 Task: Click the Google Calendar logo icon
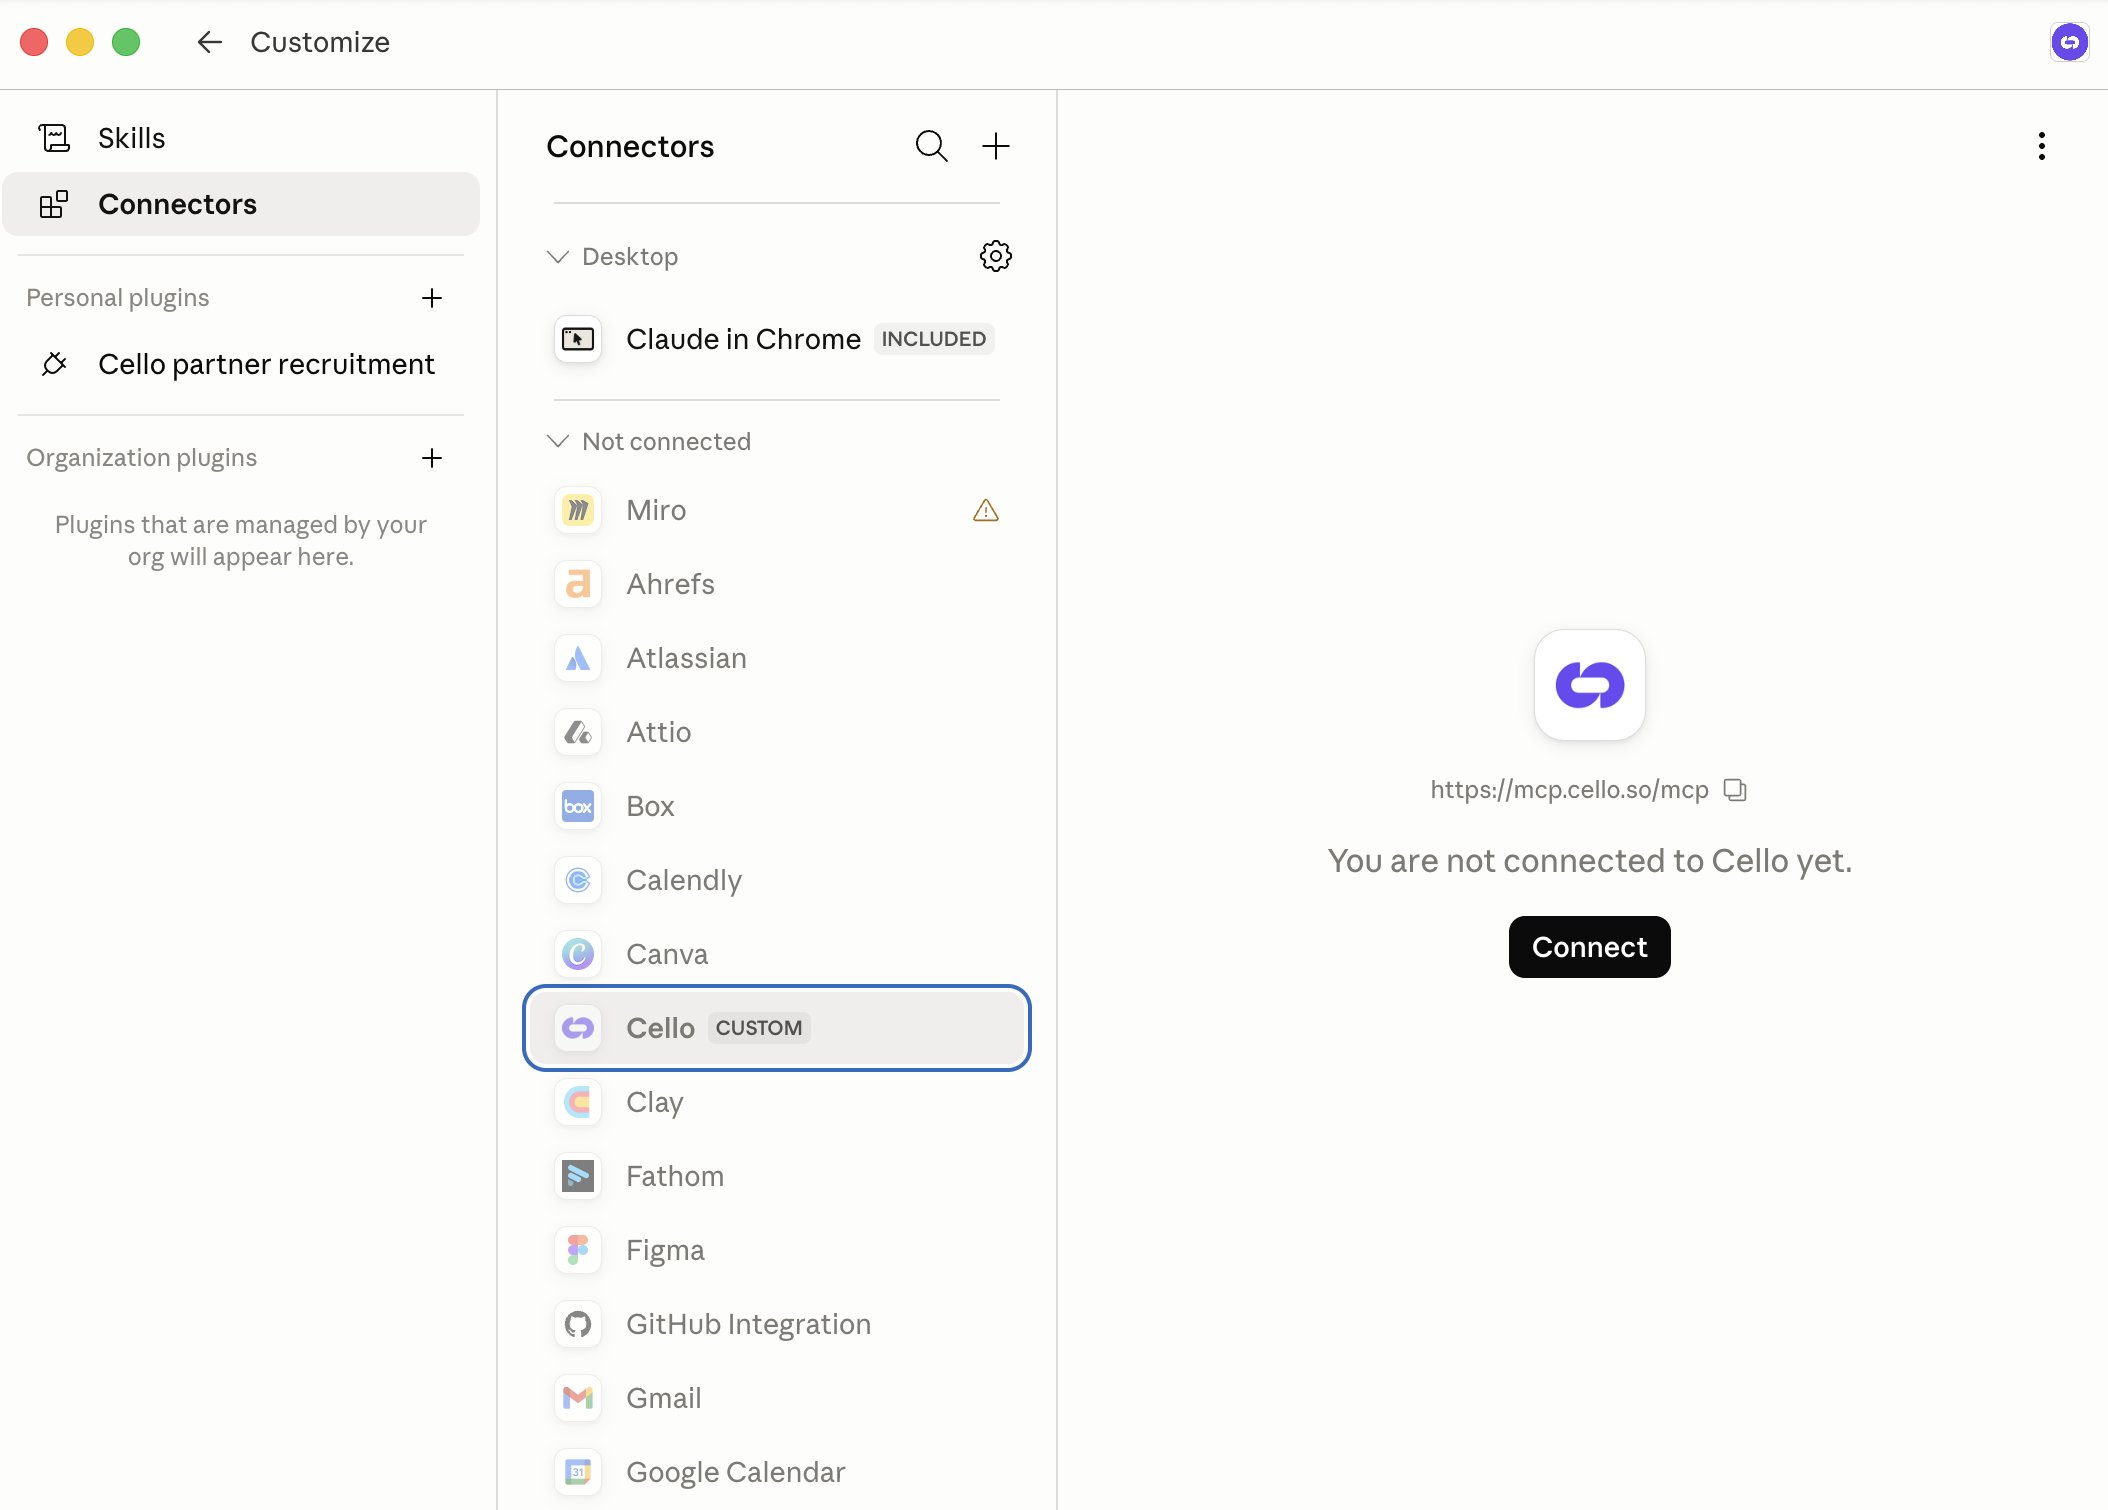click(x=578, y=1472)
